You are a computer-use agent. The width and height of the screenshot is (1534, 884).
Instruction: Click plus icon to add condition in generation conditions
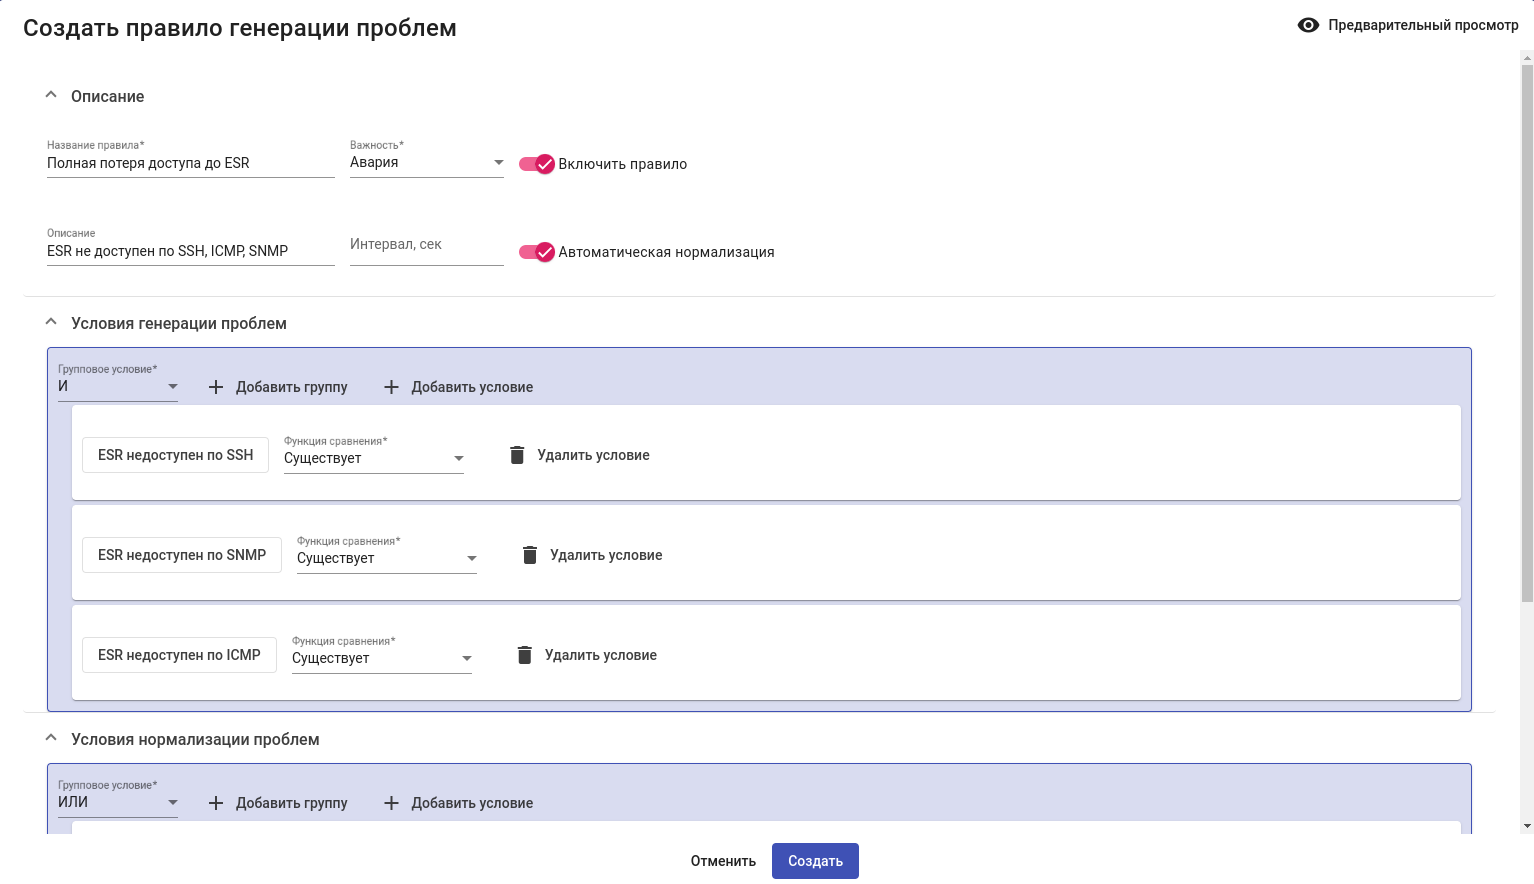click(392, 387)
